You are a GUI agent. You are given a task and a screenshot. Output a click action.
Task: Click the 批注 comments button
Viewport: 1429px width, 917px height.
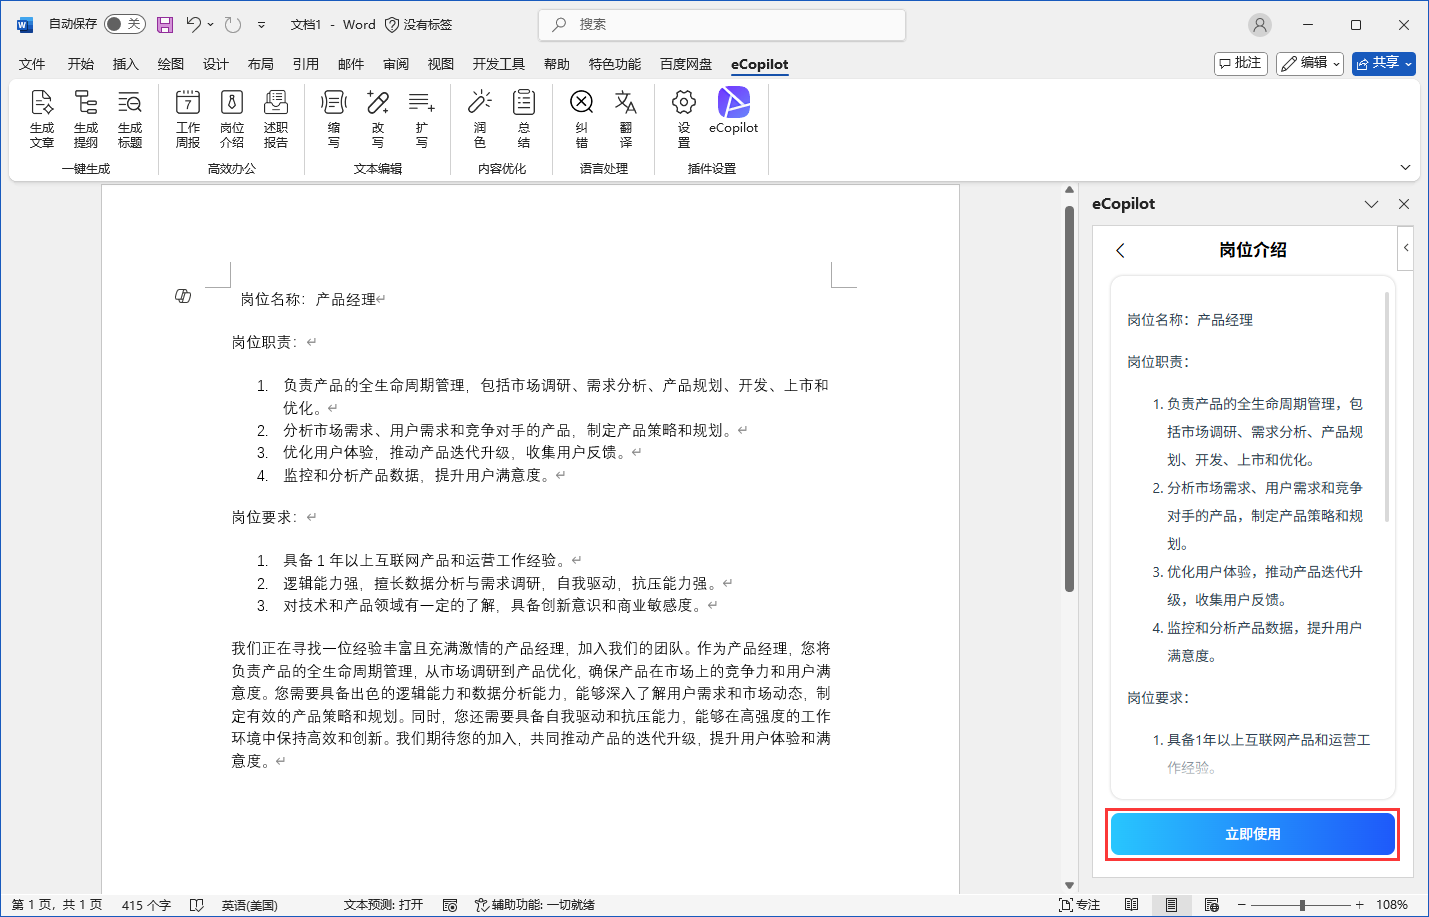(x=1241, y=63)
